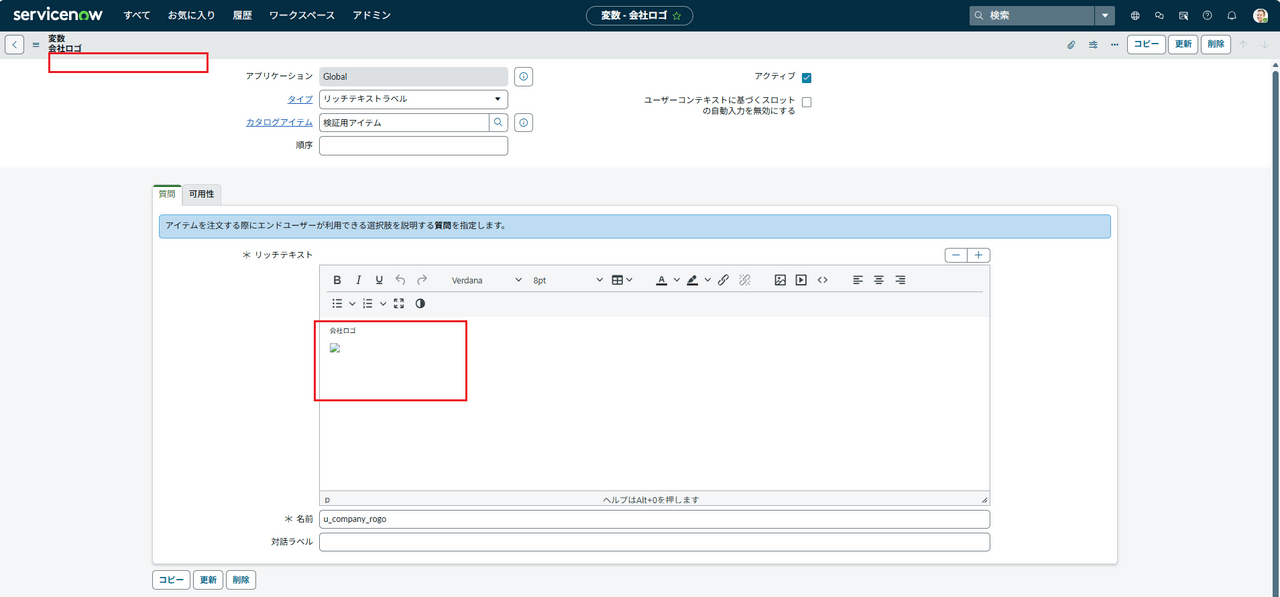Switch to the 可用性 tab
The height and width of the screenshot is (597, 1280).
coord(201,193)
